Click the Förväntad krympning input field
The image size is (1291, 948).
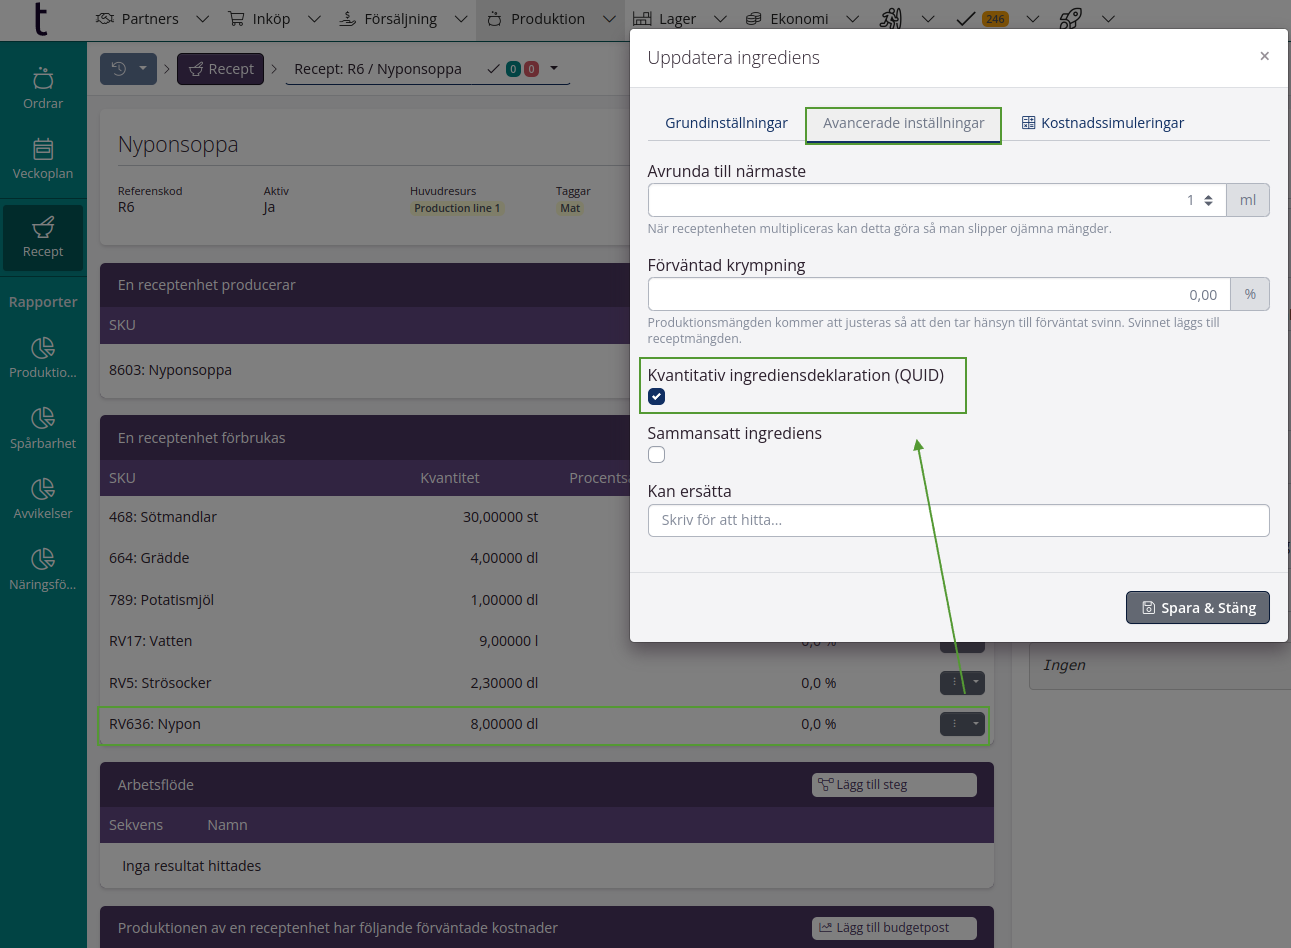tap(938, 295)
